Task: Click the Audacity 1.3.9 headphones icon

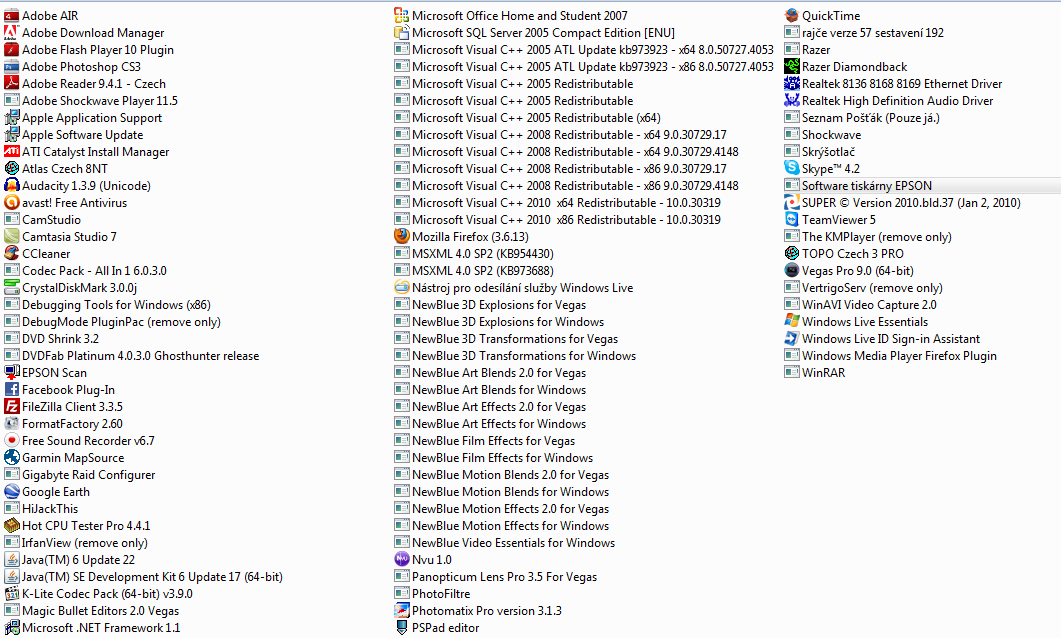Action: [12, 185]
